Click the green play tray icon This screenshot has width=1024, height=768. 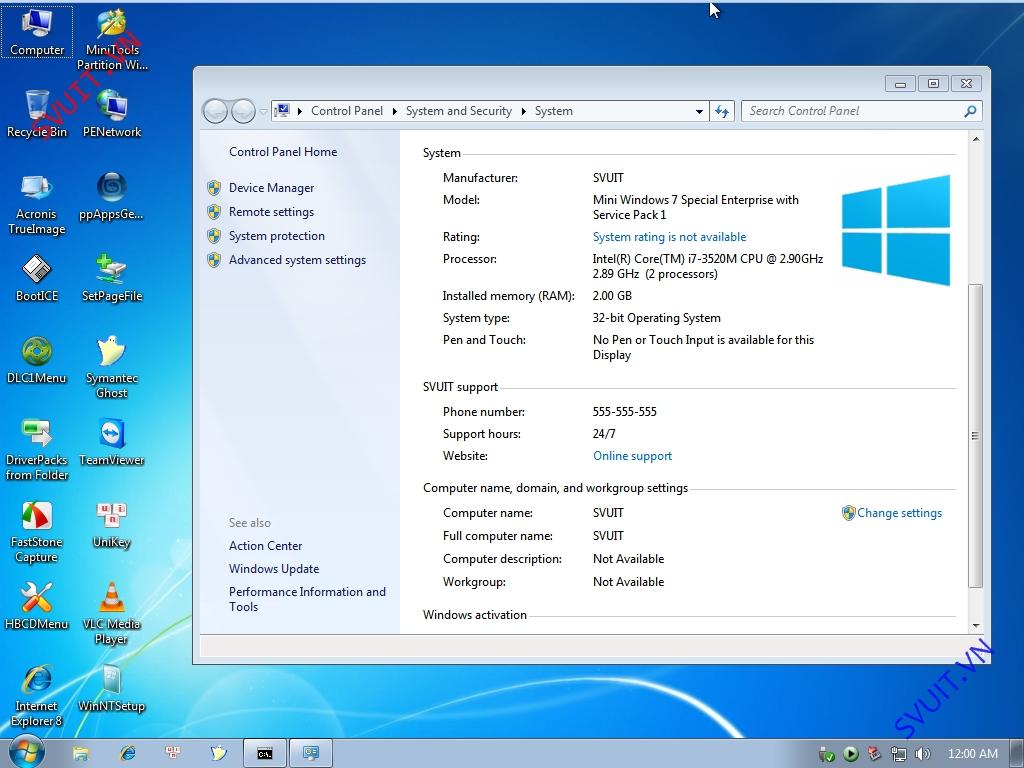(x=850, y=754)
